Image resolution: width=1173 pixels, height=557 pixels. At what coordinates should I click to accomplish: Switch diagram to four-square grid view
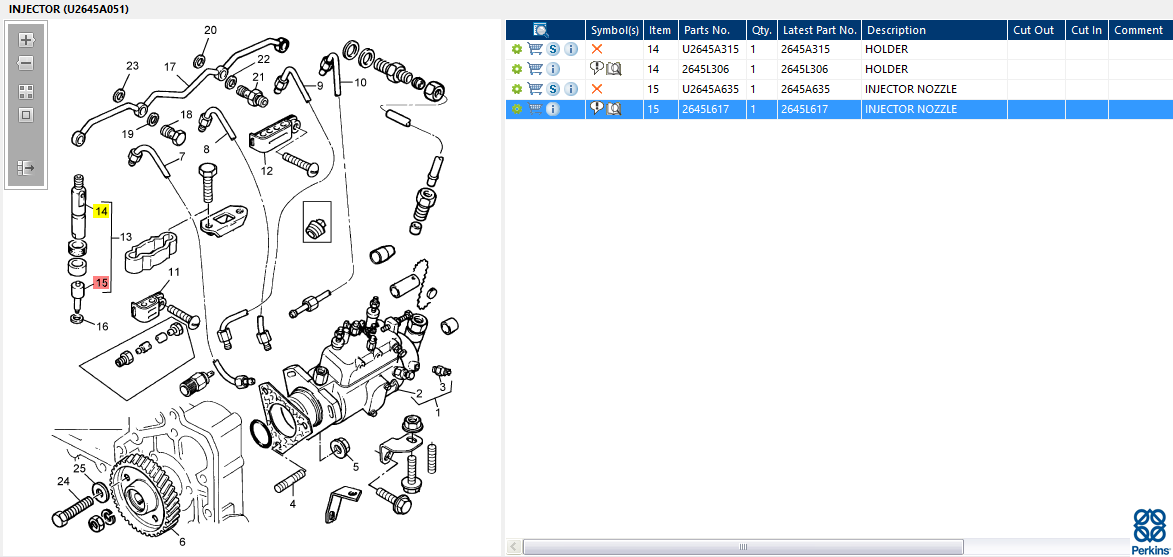click(26, 92)
